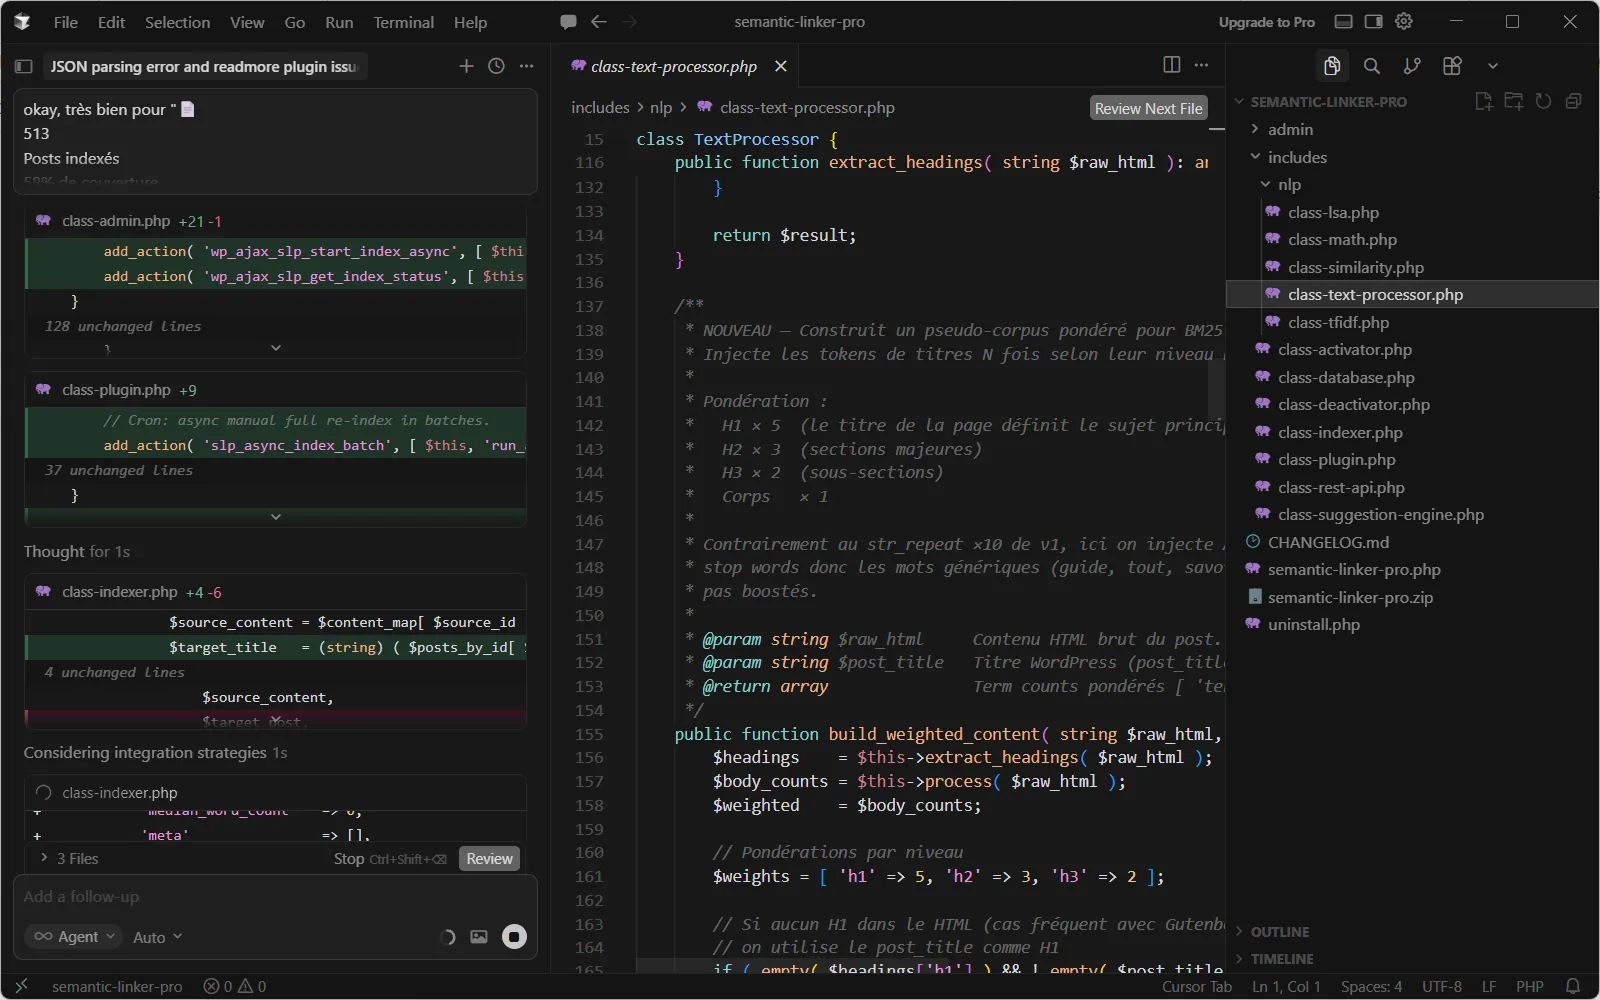Open the Source Control icon
Viewport: 1600px width, 1000px height.
[1412, 66]
